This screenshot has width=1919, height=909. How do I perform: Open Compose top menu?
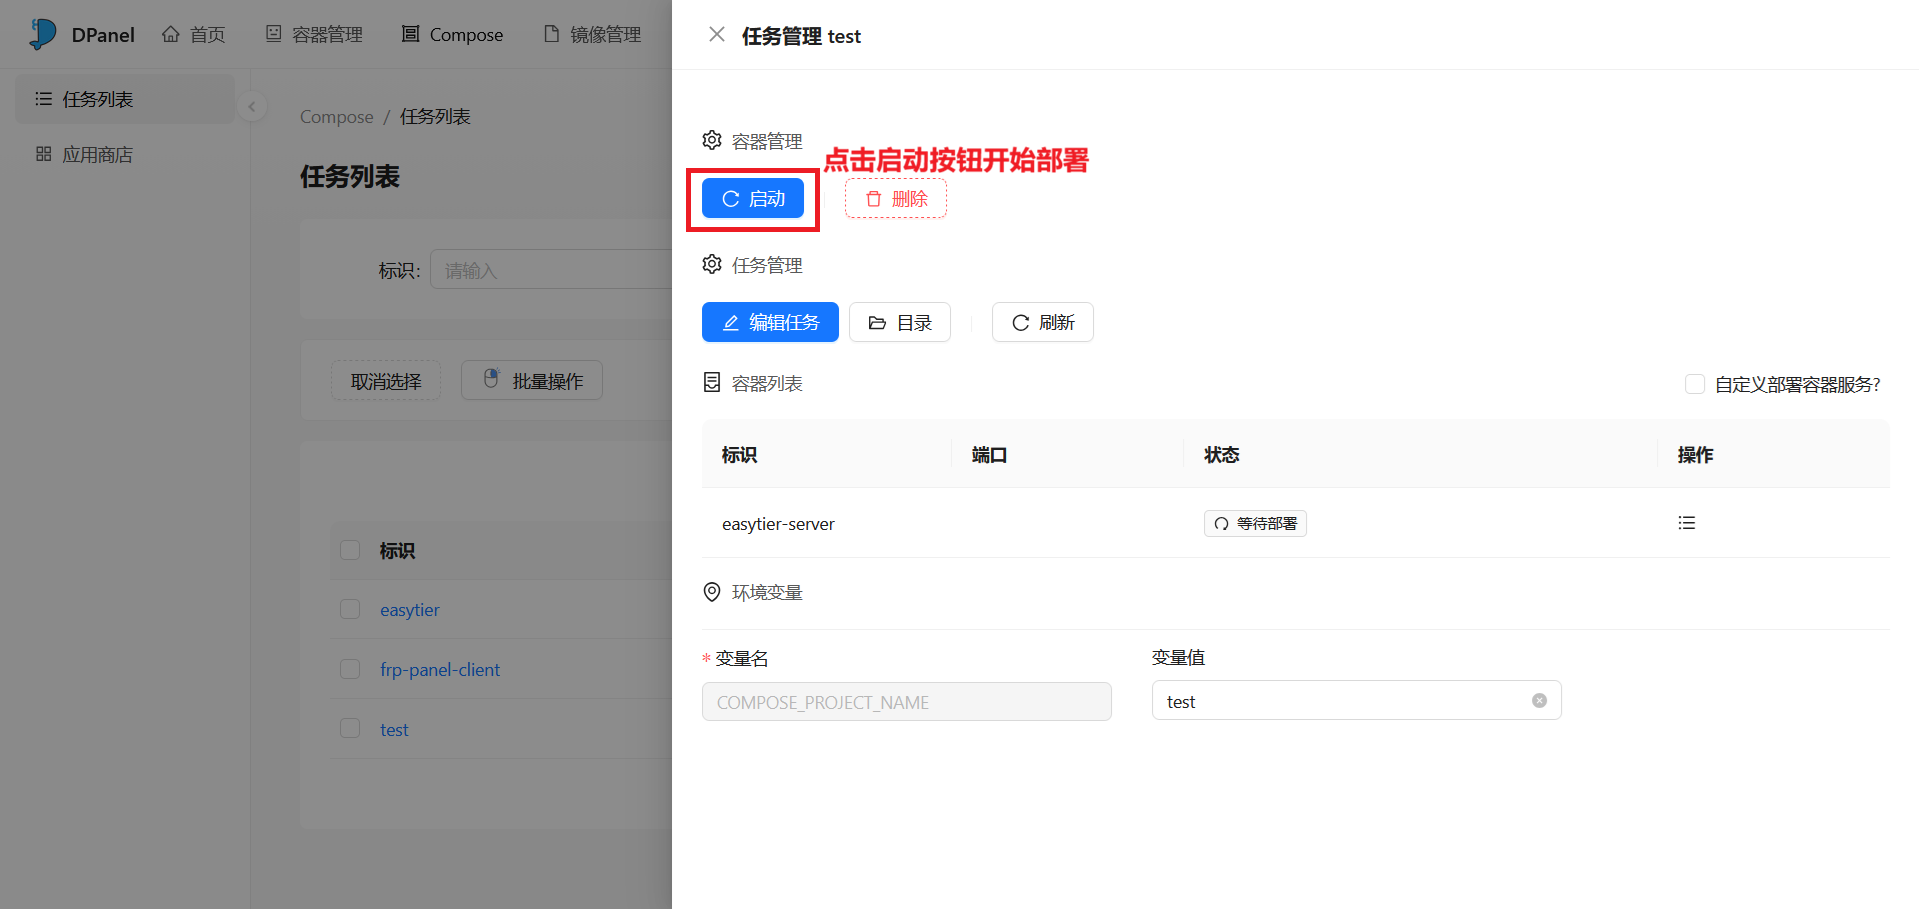pyautogui.click(x=452, y=35)
